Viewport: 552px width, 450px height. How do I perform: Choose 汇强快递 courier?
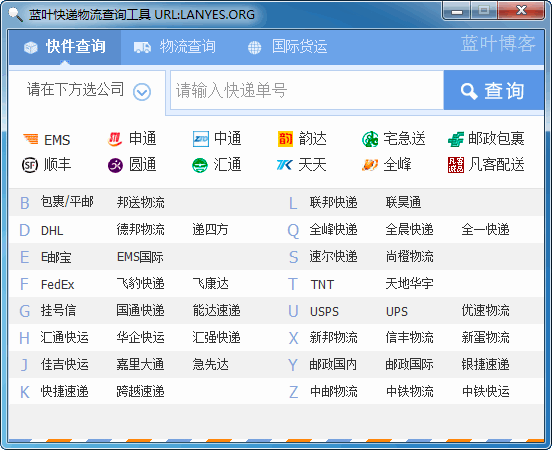217,337
